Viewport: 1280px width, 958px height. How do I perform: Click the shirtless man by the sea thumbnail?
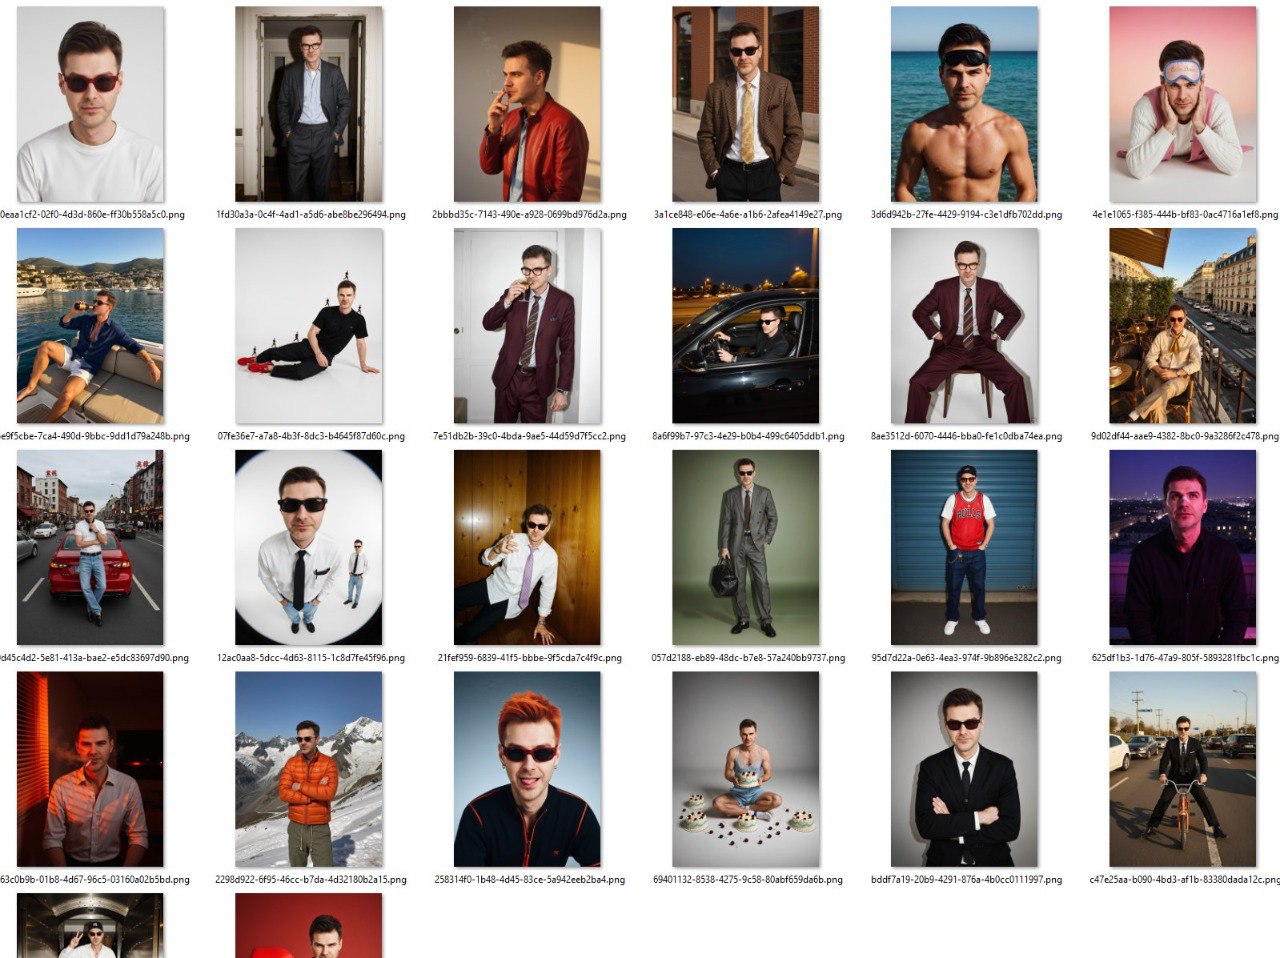964,105
